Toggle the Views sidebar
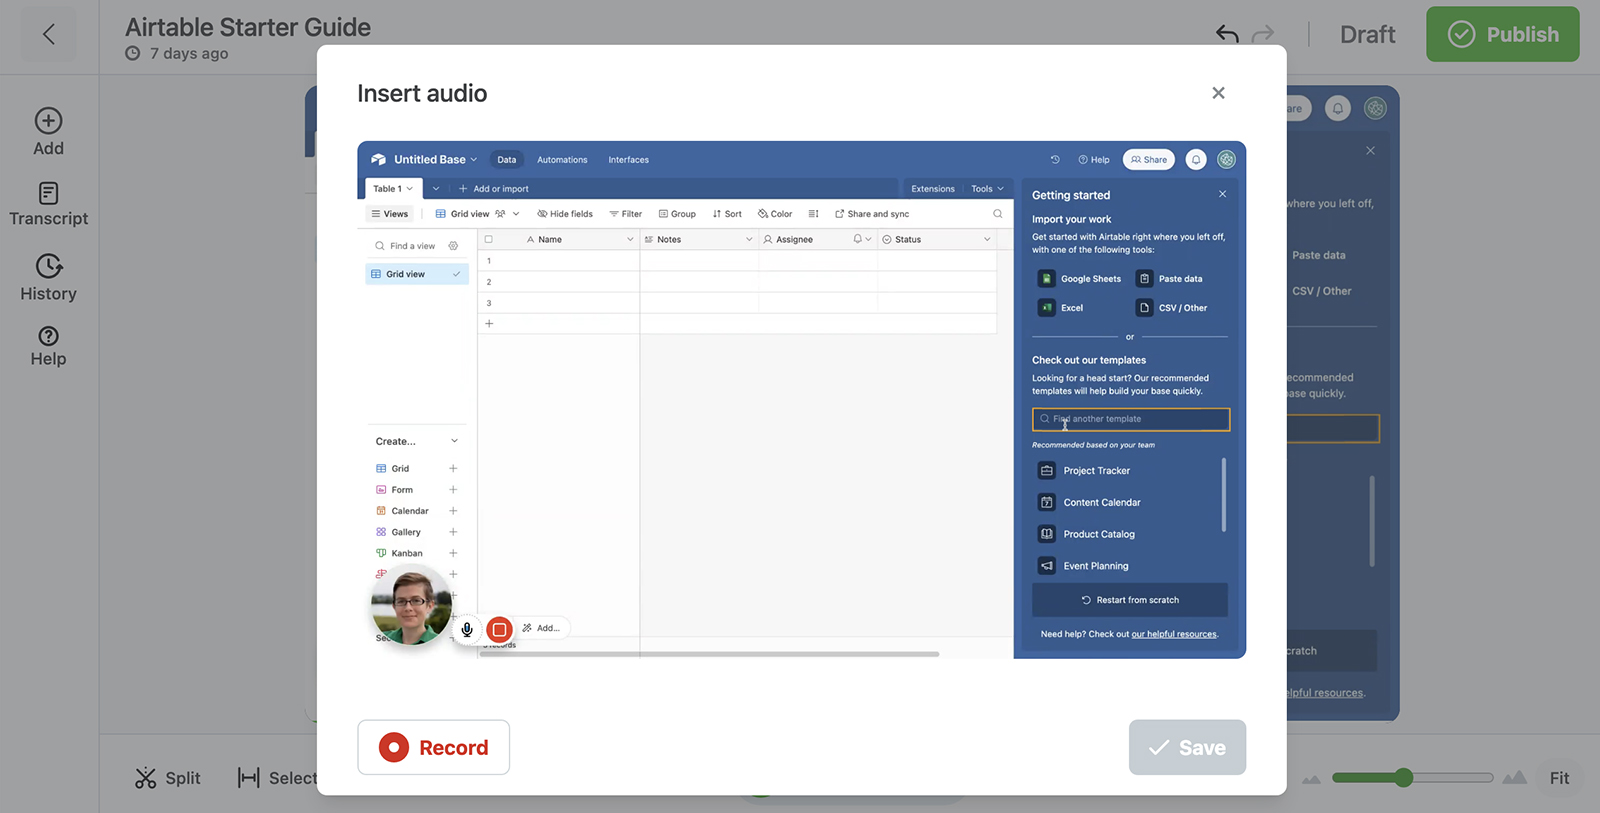Screen dimensions: 1600x813 (390, 214)
